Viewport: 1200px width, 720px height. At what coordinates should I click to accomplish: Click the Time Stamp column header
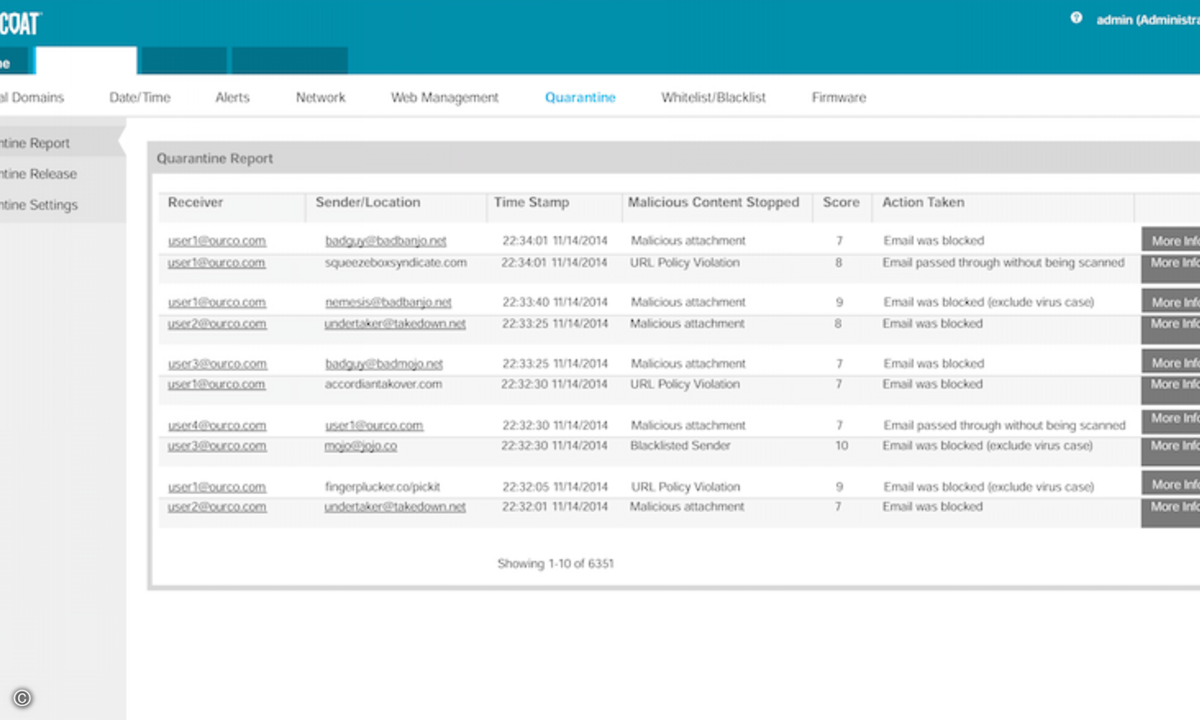coord(531,202)
